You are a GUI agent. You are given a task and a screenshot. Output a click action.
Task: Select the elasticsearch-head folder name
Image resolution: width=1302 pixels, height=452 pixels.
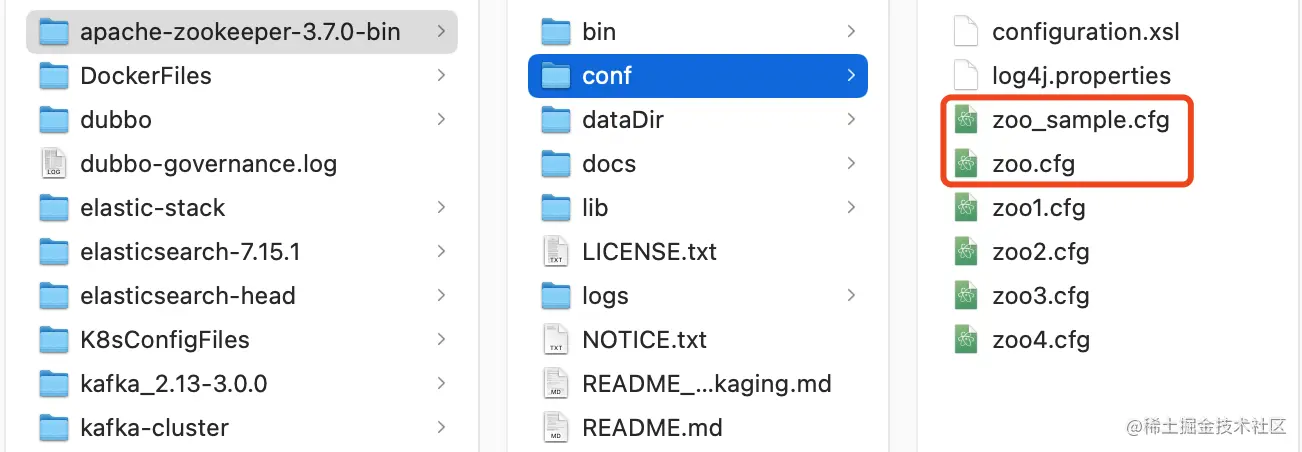pyautogui.click(x=188, y=296)
